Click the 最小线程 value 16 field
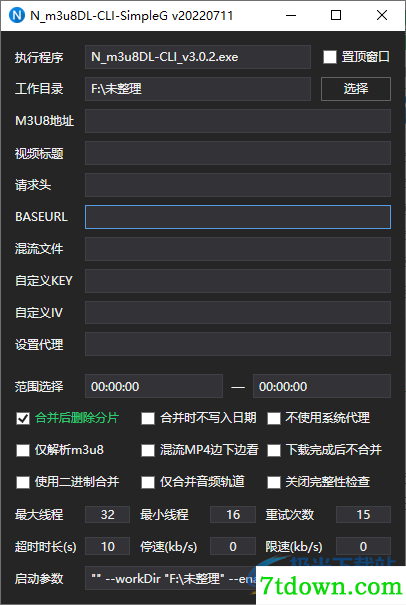The height and width of the screenshot is (605, 406). pos(233,515)
